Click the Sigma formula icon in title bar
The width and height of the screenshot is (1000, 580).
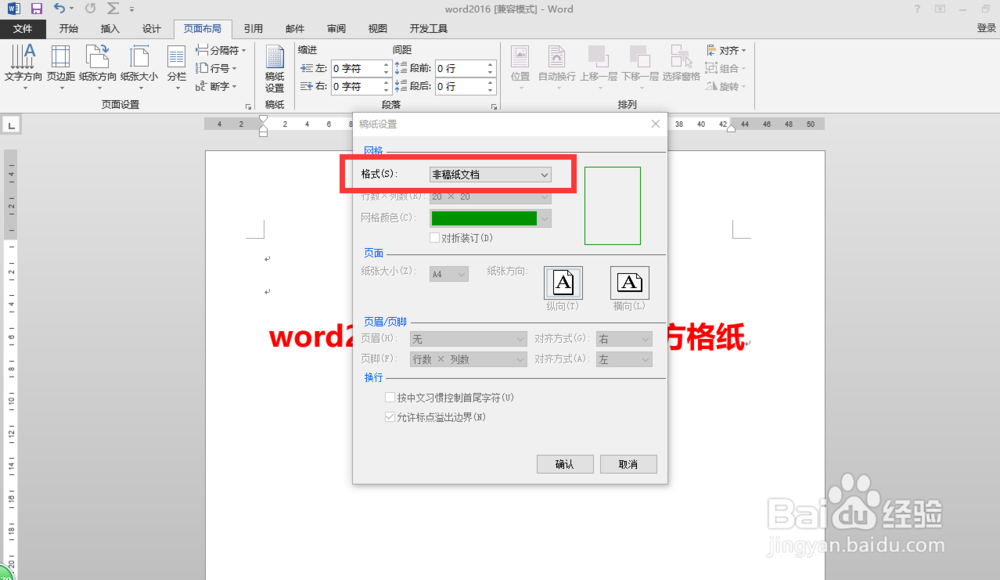[x=113, y=8]
